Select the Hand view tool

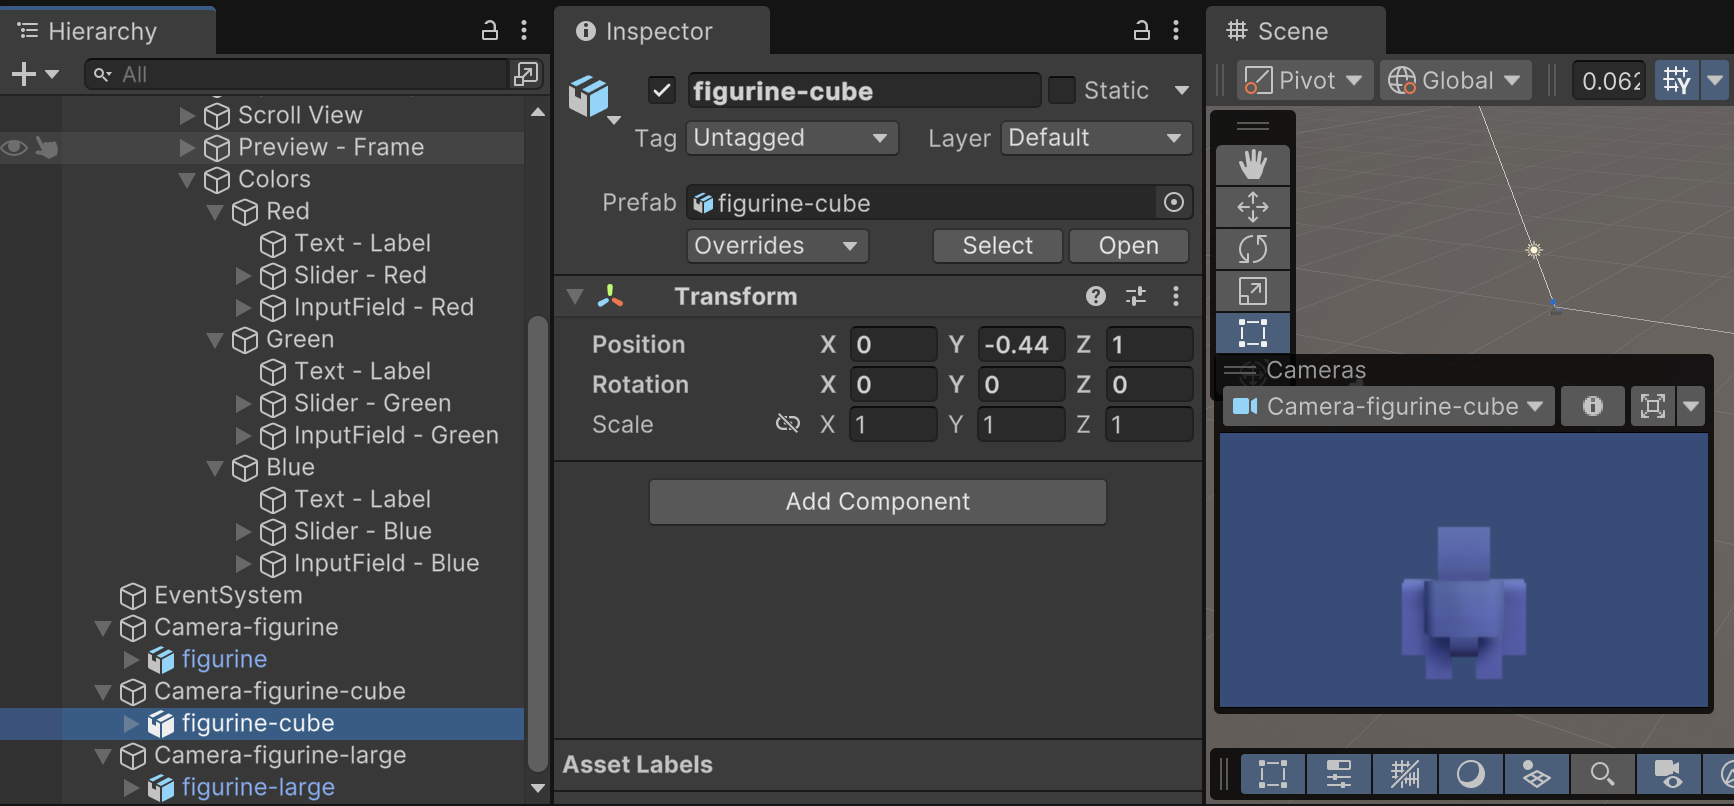pyautogui.click(x=1252, y=164)
